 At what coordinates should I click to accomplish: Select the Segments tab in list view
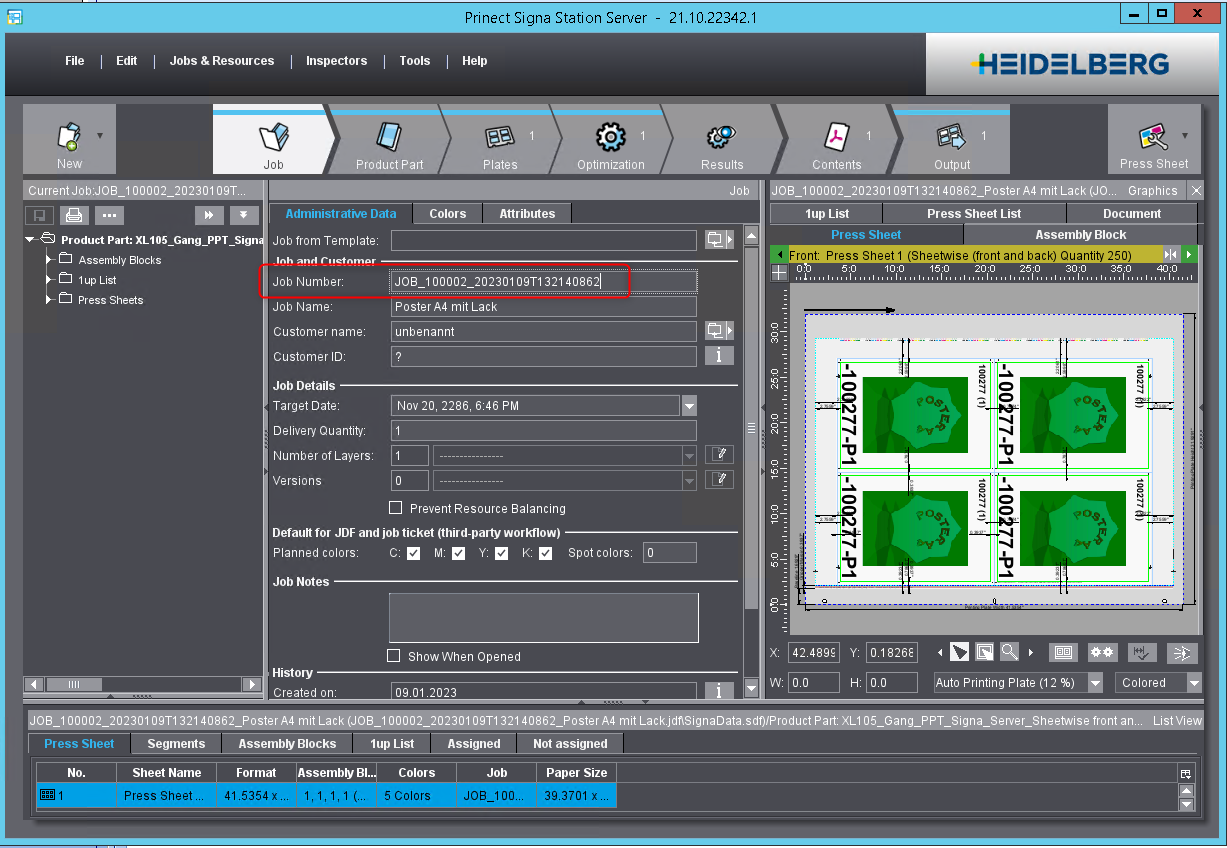(176, 743)
